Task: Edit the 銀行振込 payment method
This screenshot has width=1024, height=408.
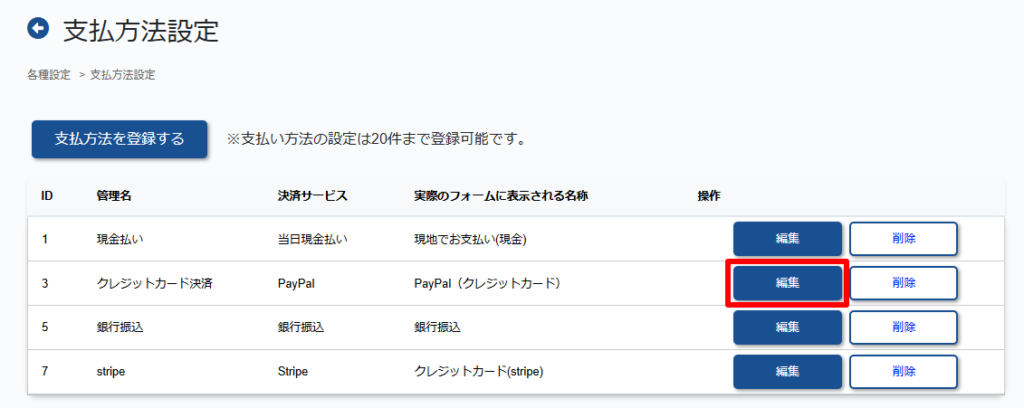Action: pyautogui.click(x=788, y=327)
